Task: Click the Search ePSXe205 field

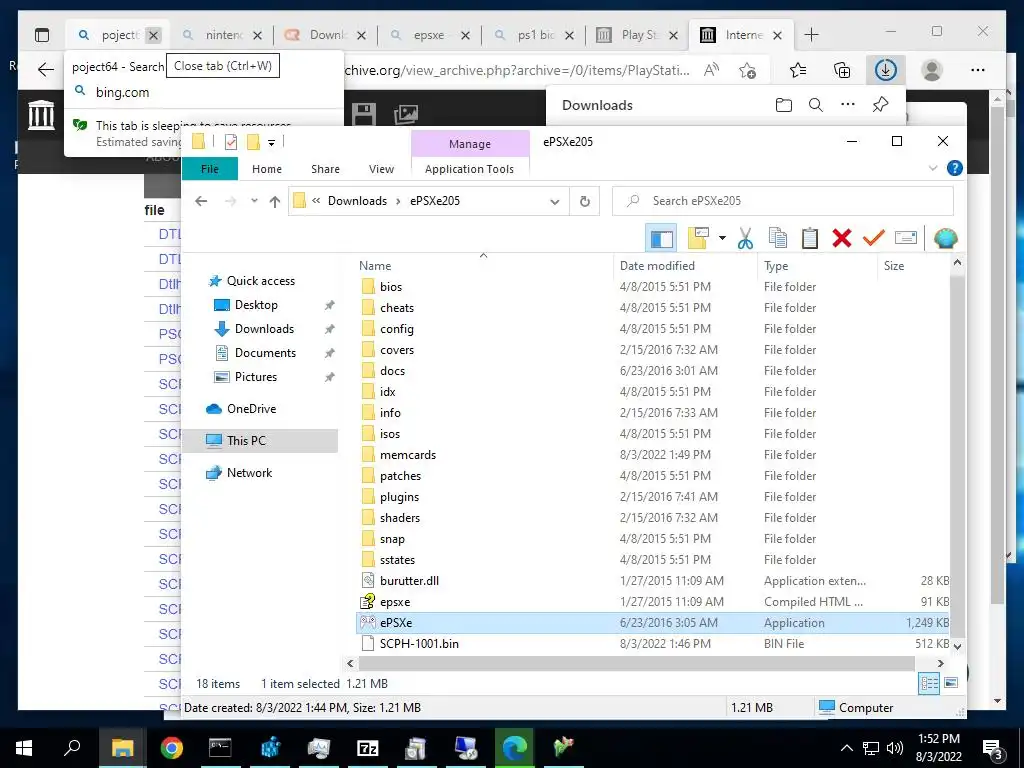Action: [x=782, y=201]
